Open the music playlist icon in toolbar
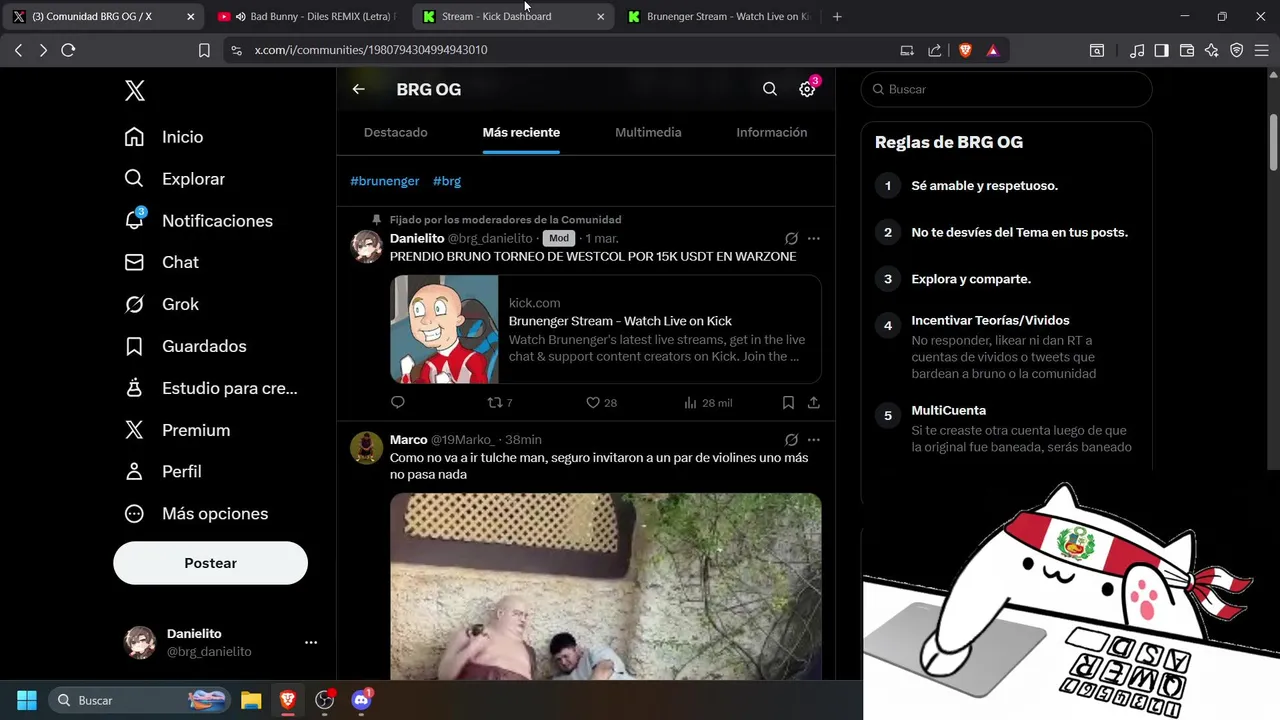Viewport: 1280px width, 720px height. click(1137, 50)
